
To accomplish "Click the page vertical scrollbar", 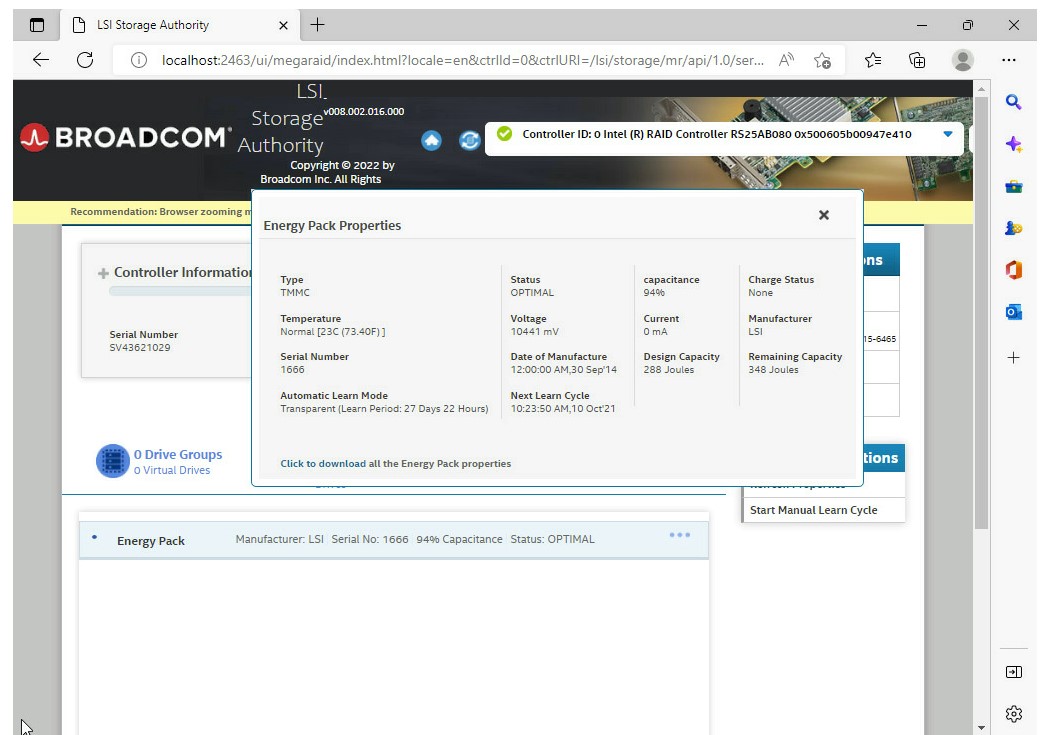I will point(981,300).
